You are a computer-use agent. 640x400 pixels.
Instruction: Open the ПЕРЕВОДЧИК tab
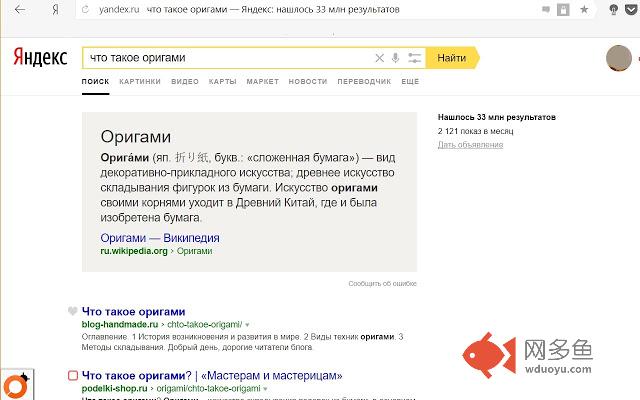tap(364, 82)
